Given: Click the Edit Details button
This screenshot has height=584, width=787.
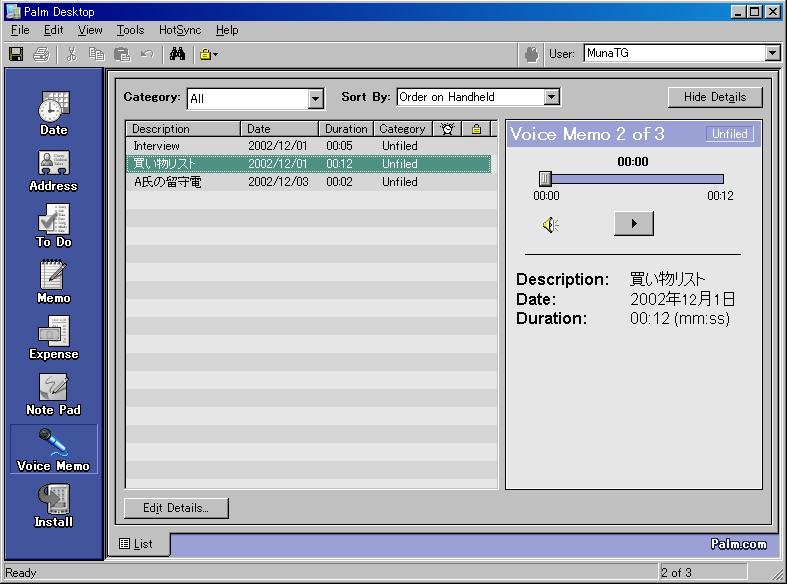Looking at the screenshot, I should click(176, 508).
